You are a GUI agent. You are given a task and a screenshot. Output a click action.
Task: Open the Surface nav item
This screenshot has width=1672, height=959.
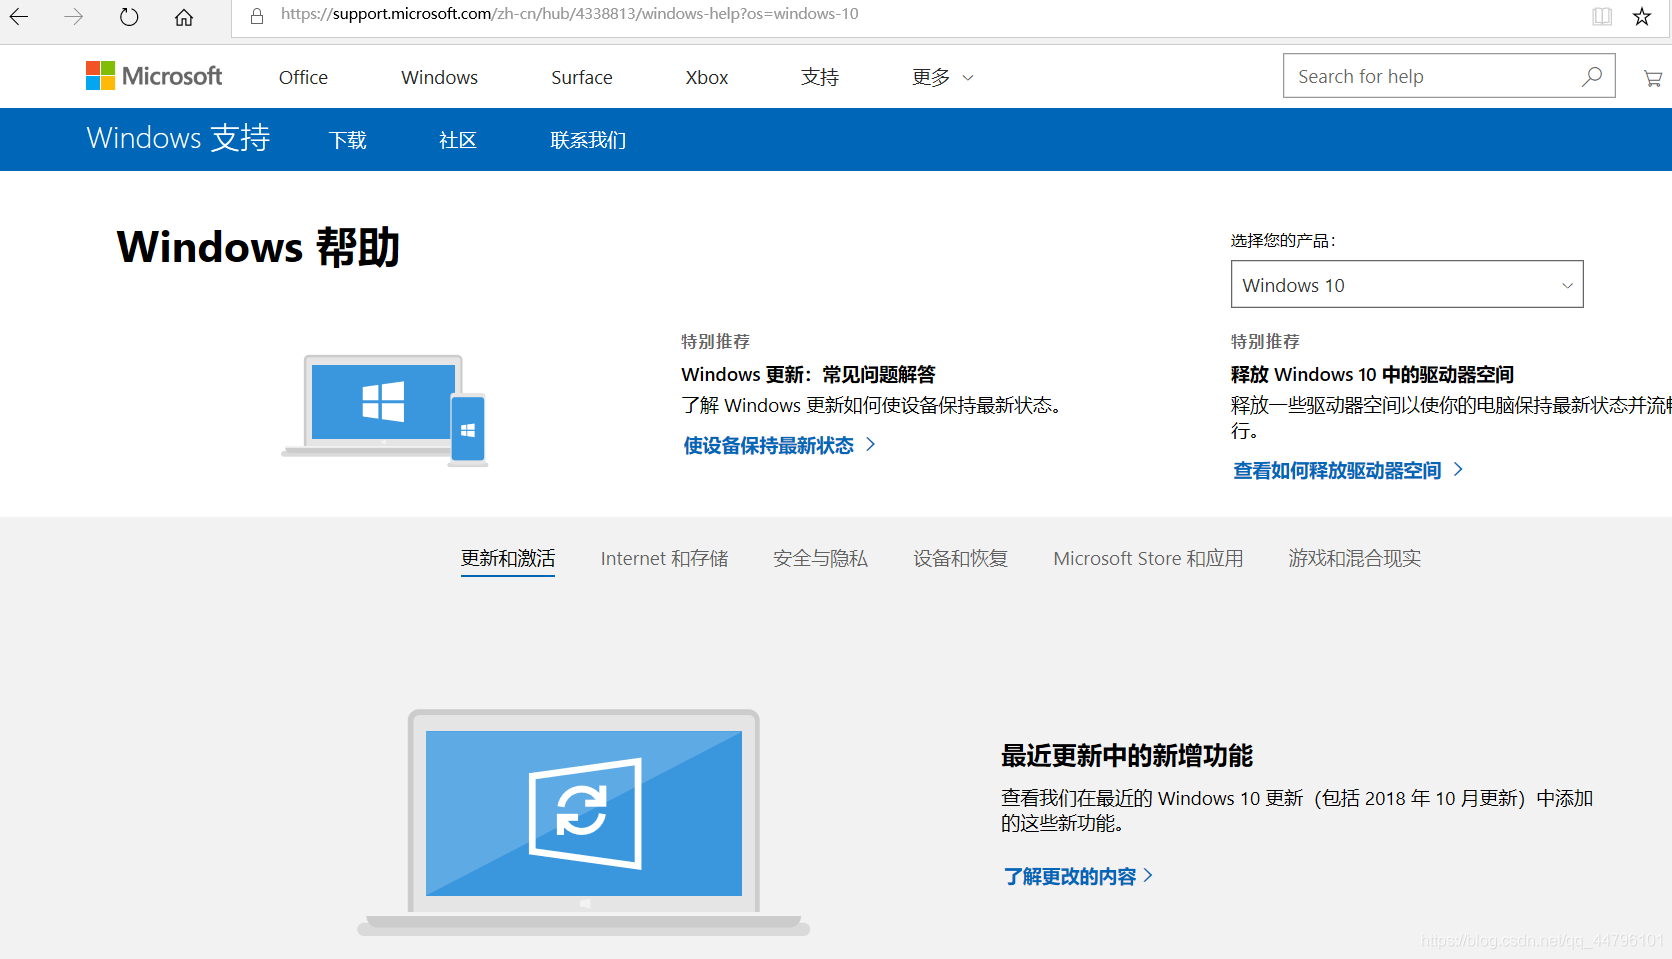[x=582, y=77]
